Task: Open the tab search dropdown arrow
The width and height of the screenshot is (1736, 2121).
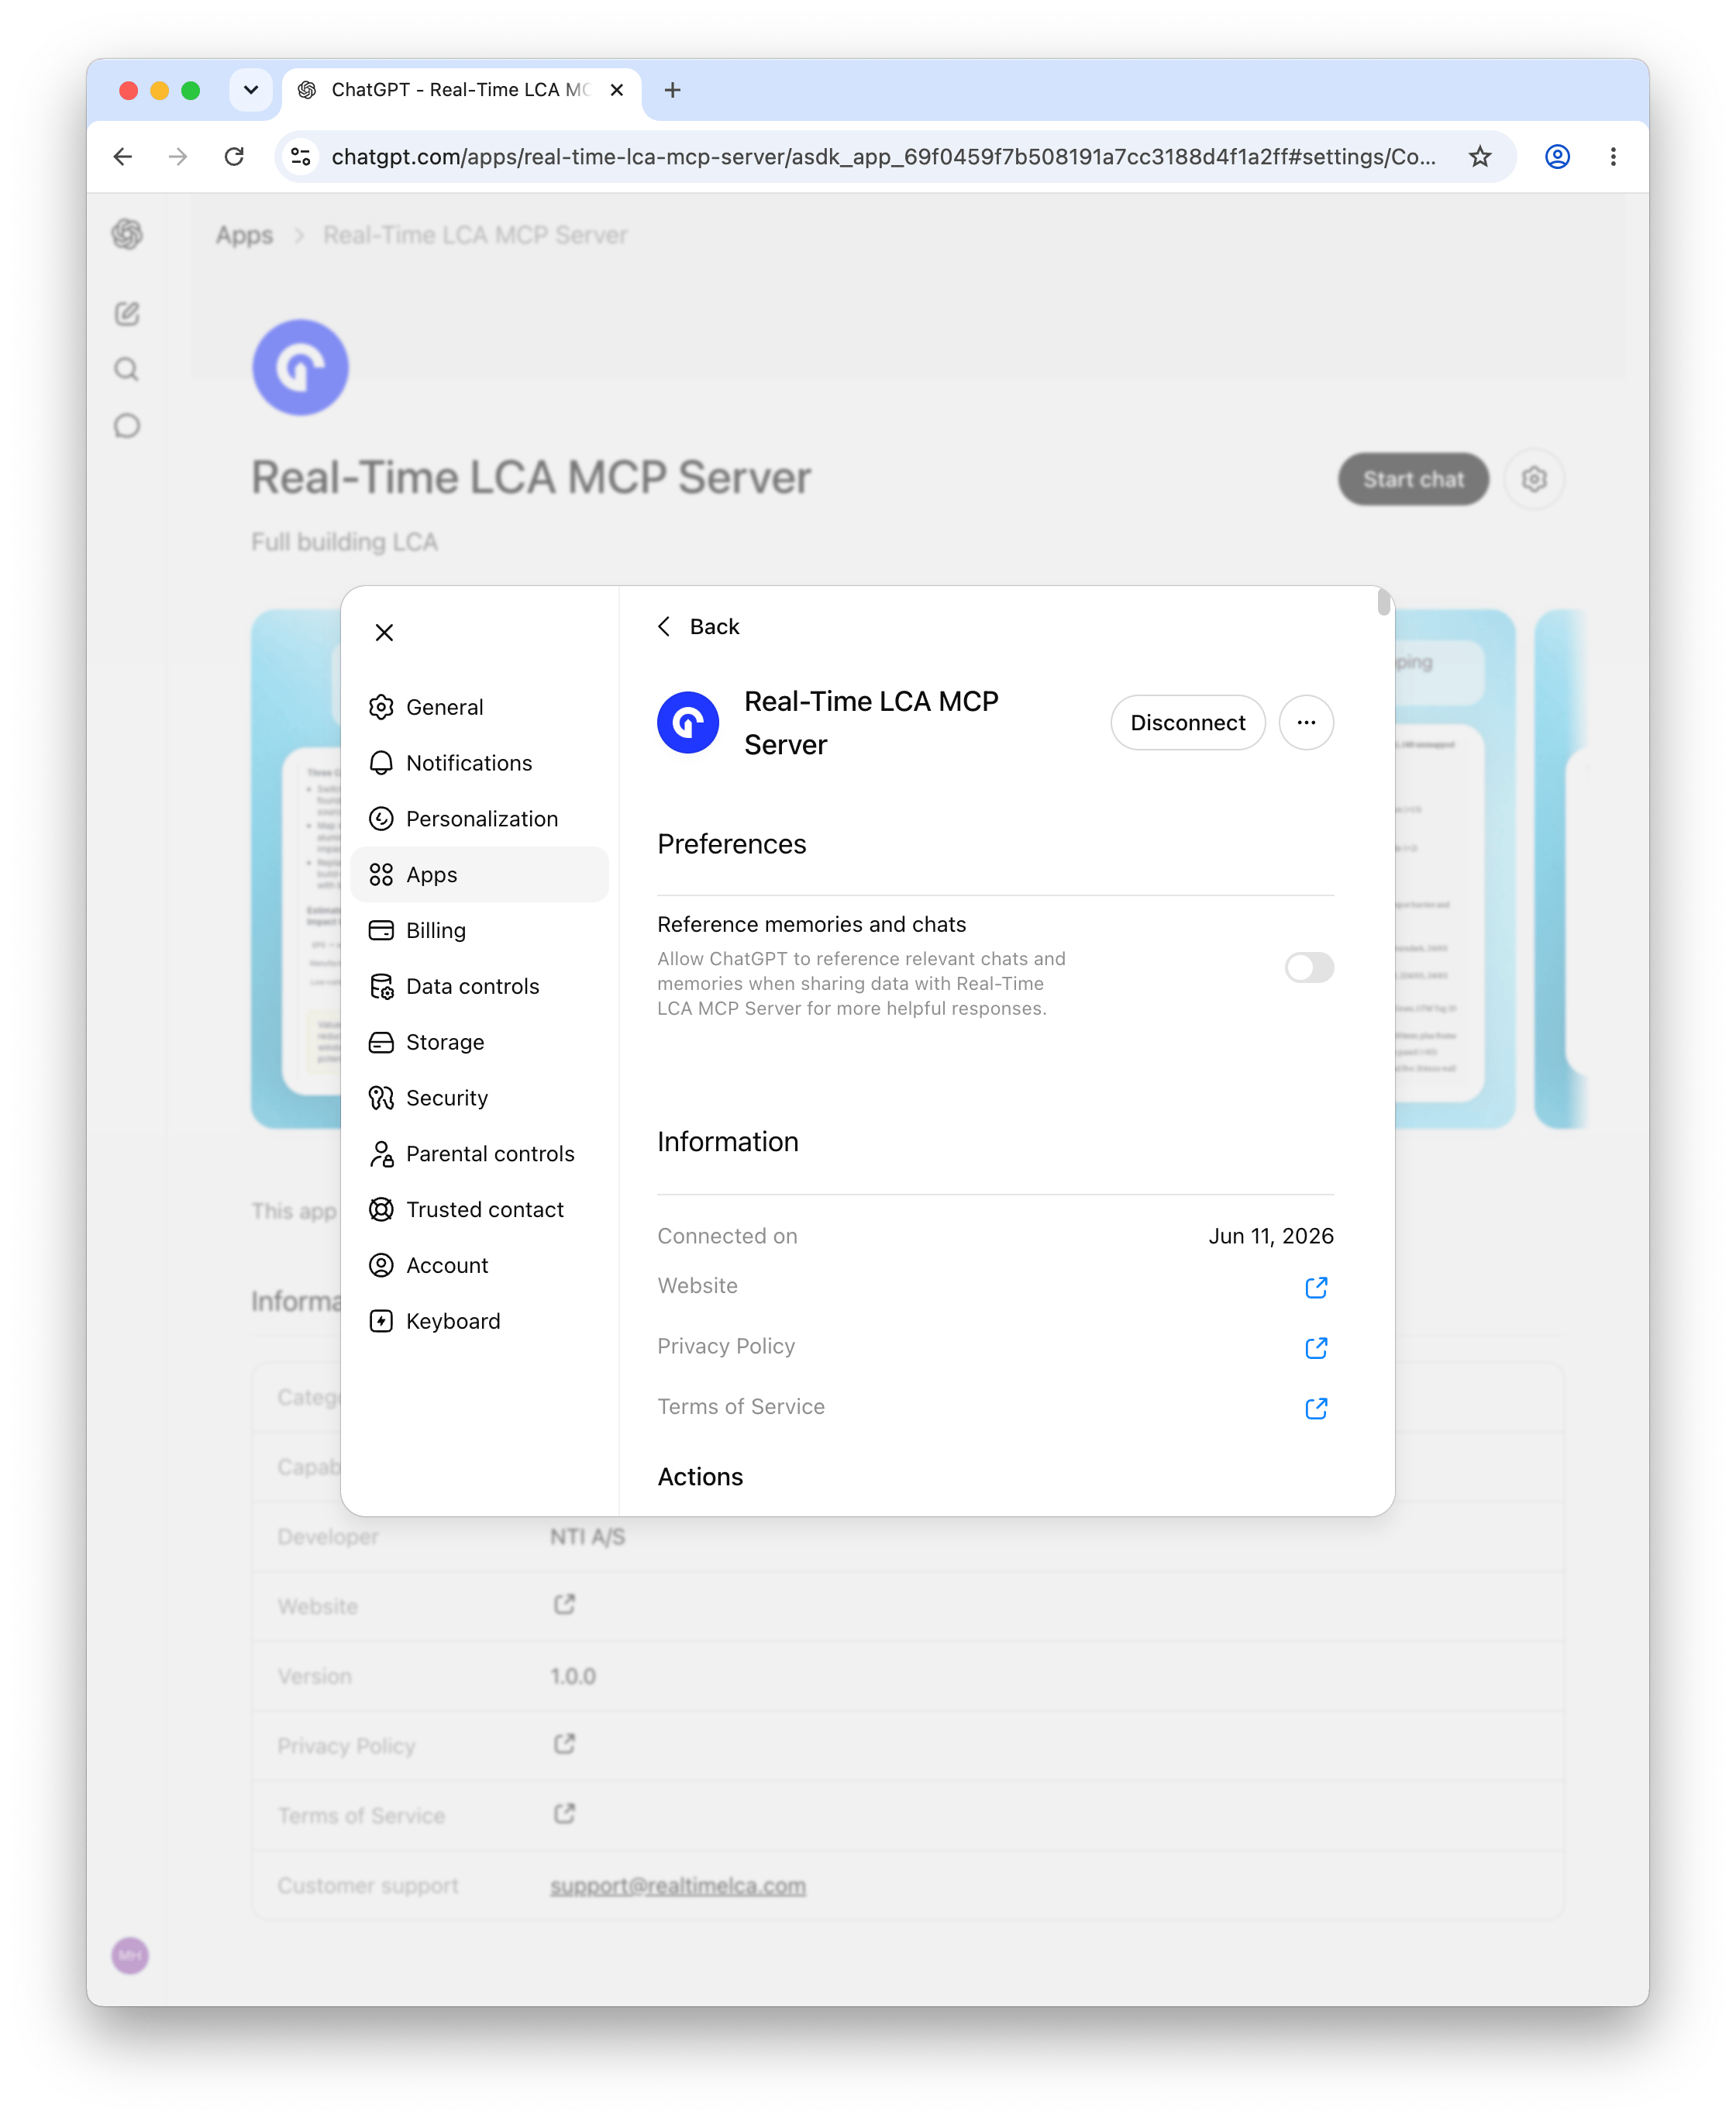Action: (x=251, y=90)
